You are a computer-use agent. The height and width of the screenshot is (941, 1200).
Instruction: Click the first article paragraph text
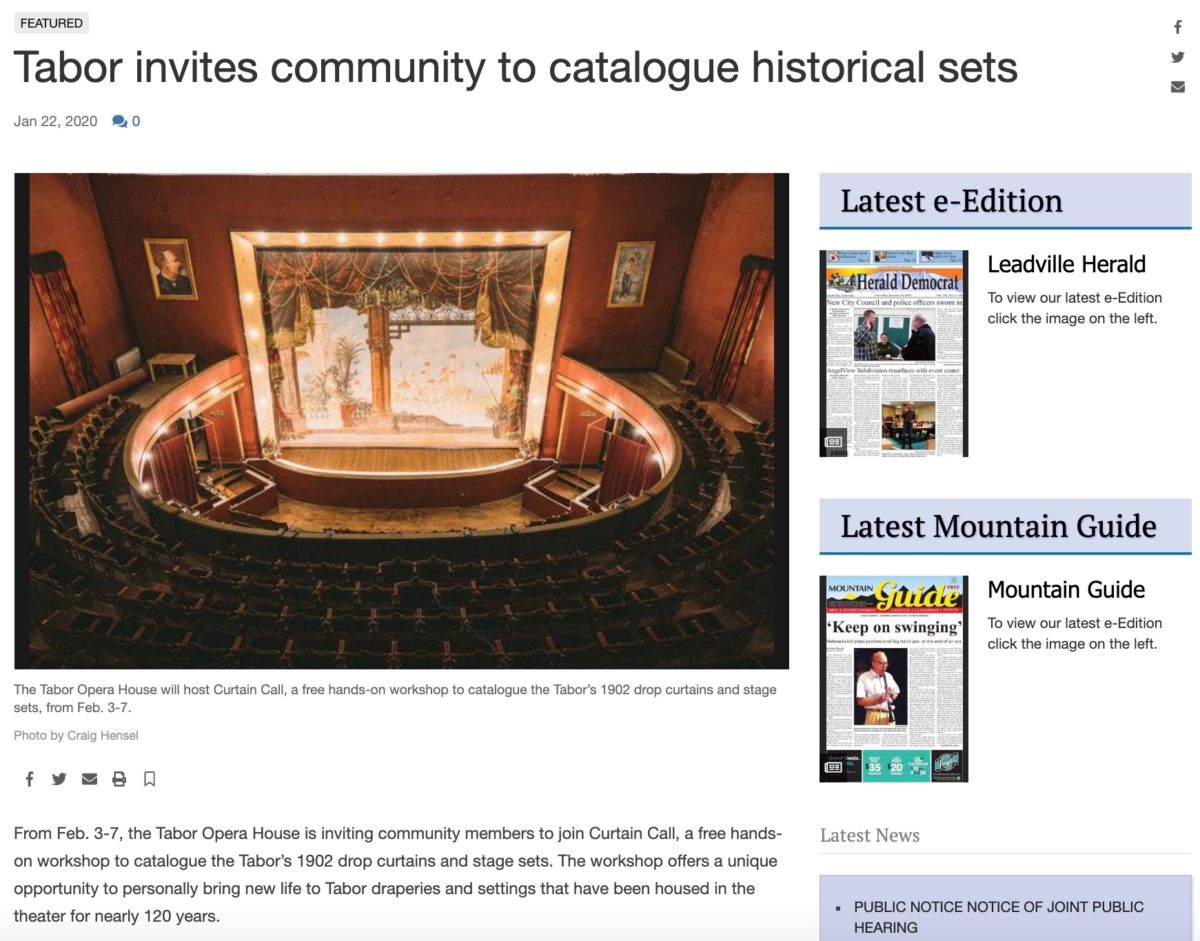pos(398,875)
